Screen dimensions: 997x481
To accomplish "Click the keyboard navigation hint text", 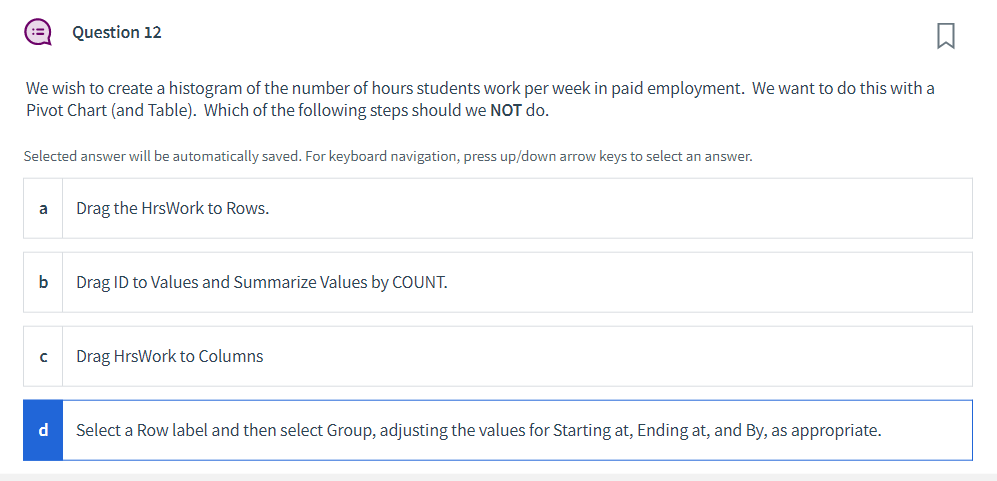I will (x=388, y=157).
